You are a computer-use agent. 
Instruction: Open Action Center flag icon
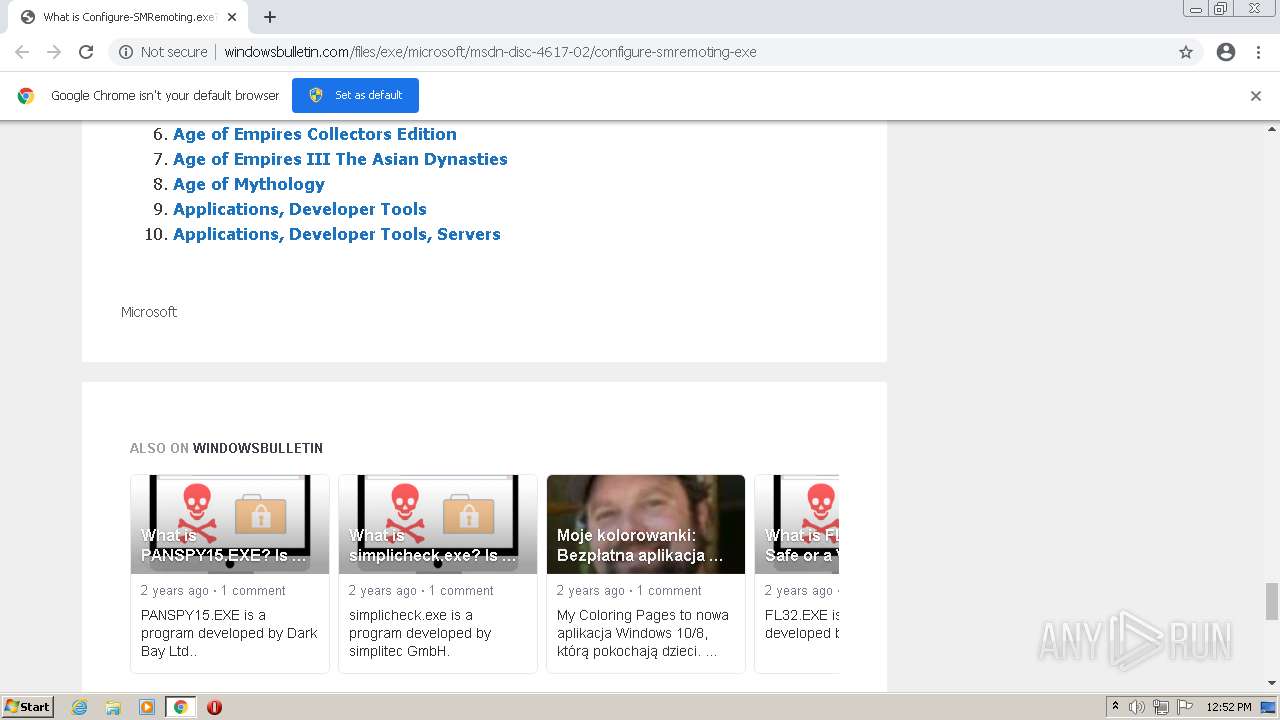pos(1183,707)
